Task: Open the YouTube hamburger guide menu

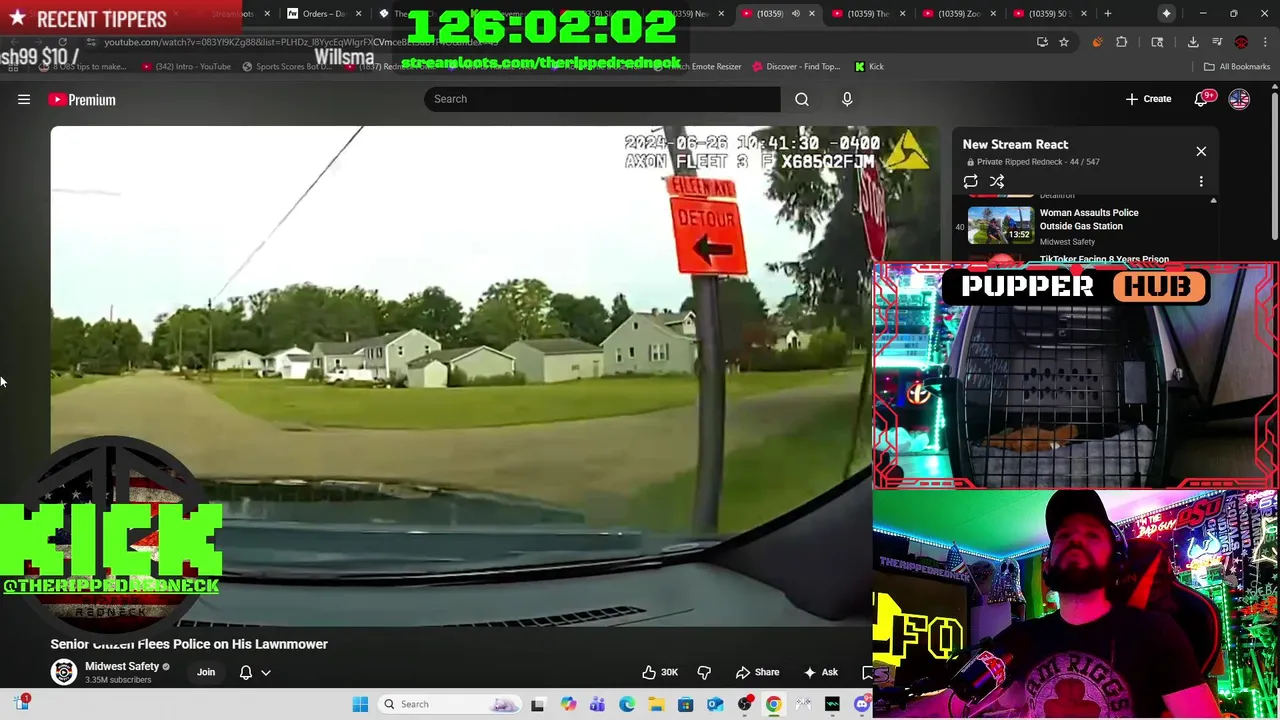Action: 24,99
